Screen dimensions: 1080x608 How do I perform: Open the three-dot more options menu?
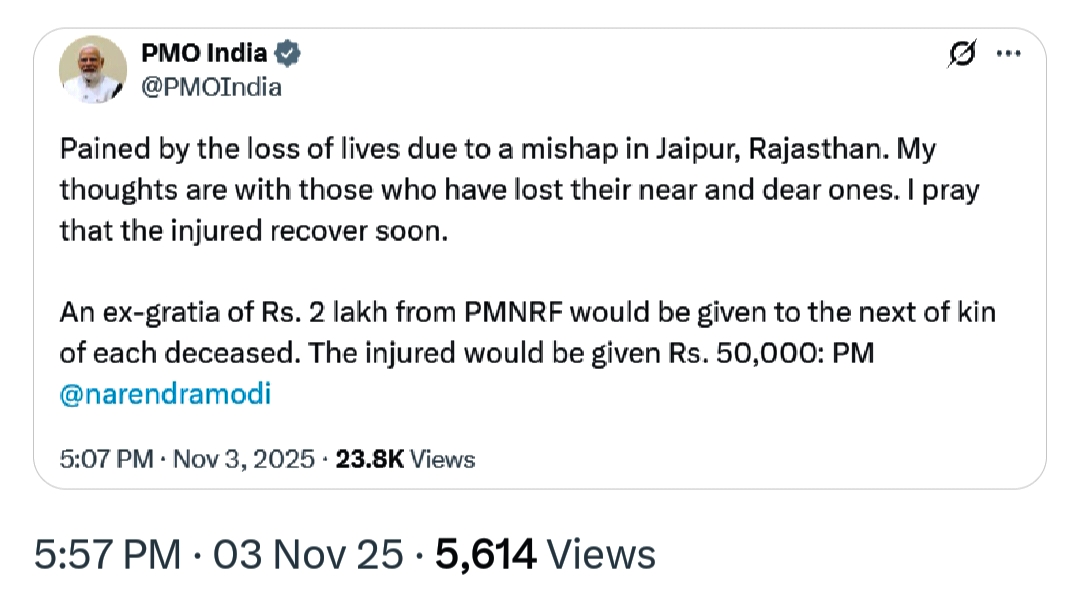1009,56
